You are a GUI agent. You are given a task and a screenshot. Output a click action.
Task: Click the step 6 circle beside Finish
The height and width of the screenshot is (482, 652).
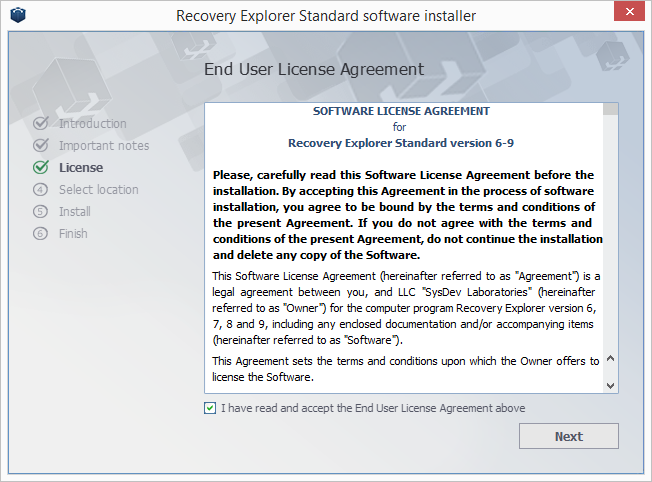[41, 234]
